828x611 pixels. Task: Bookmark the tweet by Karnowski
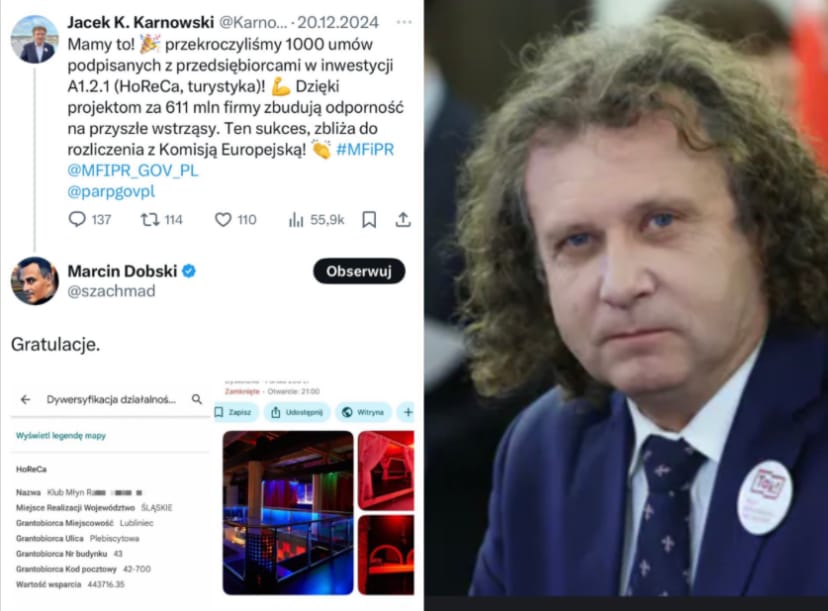point(369,219)
